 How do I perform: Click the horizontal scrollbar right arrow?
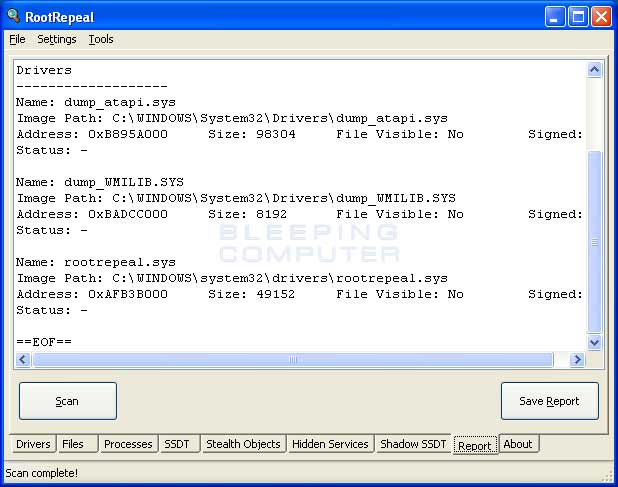tap(577, 359)
